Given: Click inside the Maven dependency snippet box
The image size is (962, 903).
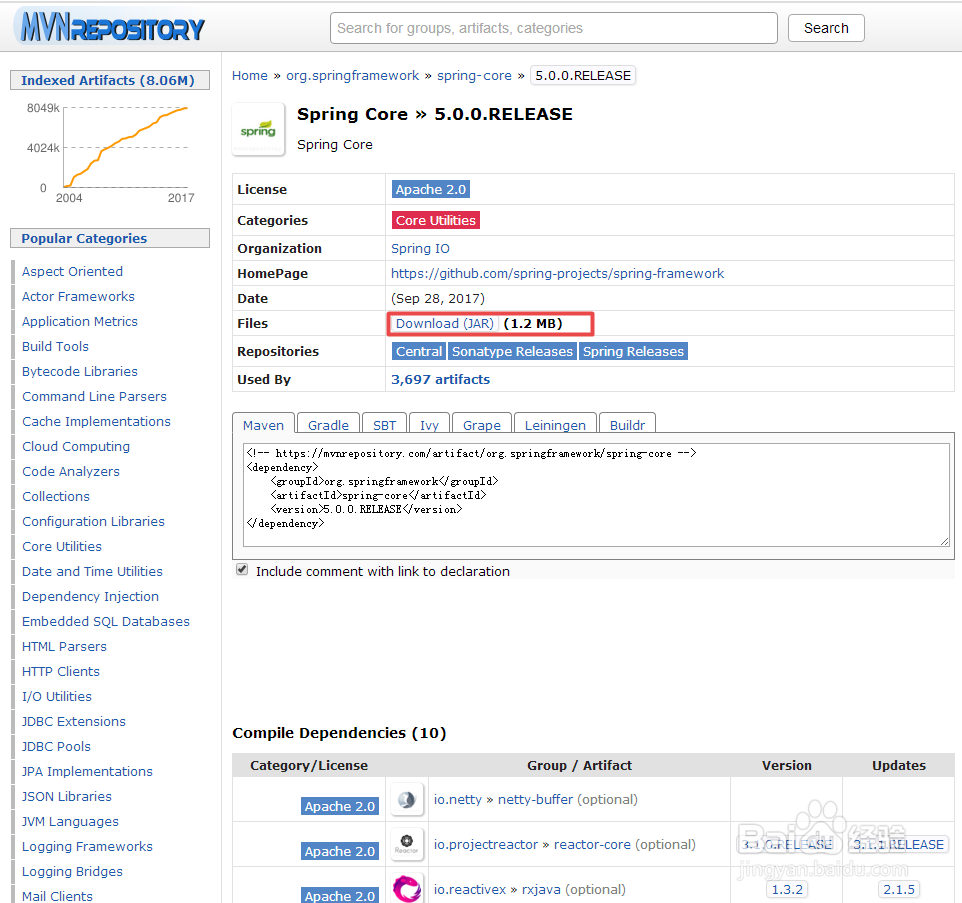Looking at the screenshot, I should pos(596,494).
